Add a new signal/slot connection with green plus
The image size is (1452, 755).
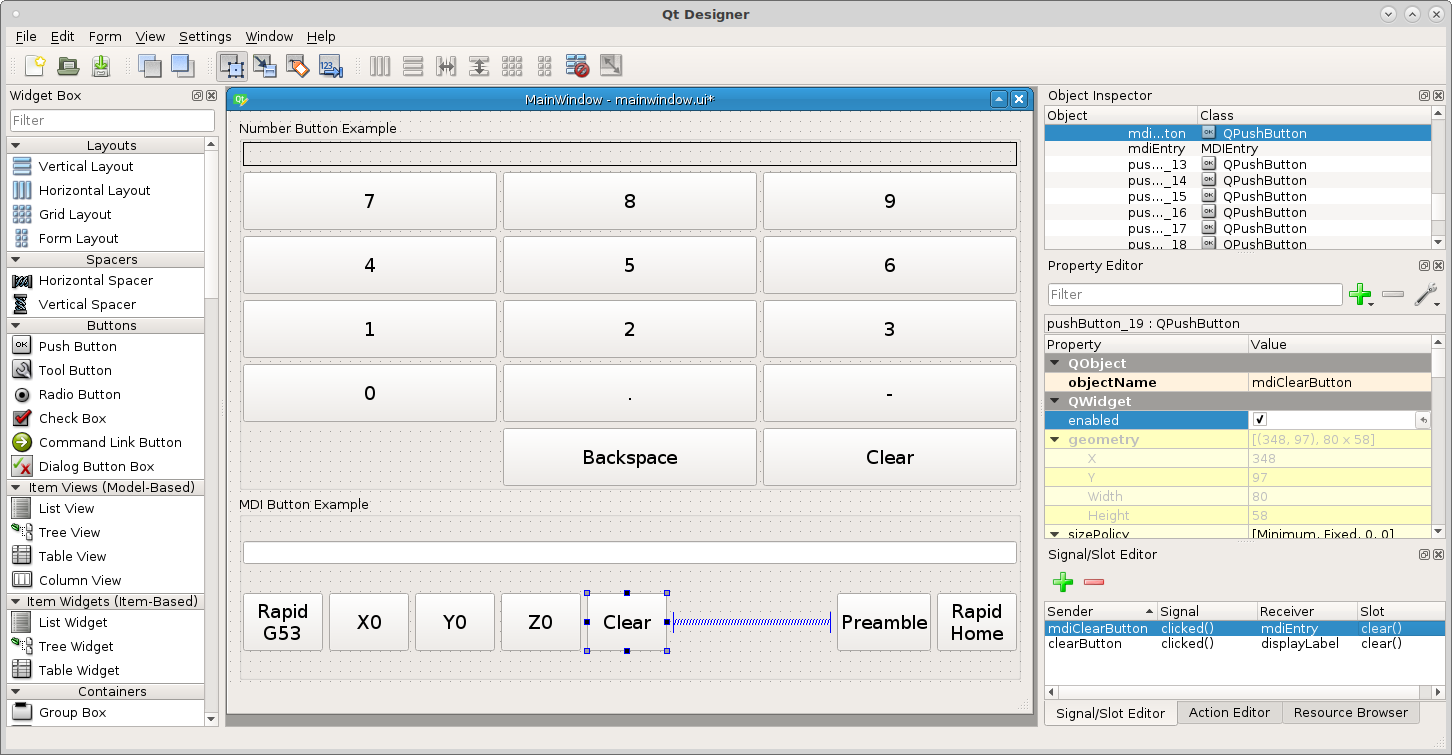[x=1062, y=581]
